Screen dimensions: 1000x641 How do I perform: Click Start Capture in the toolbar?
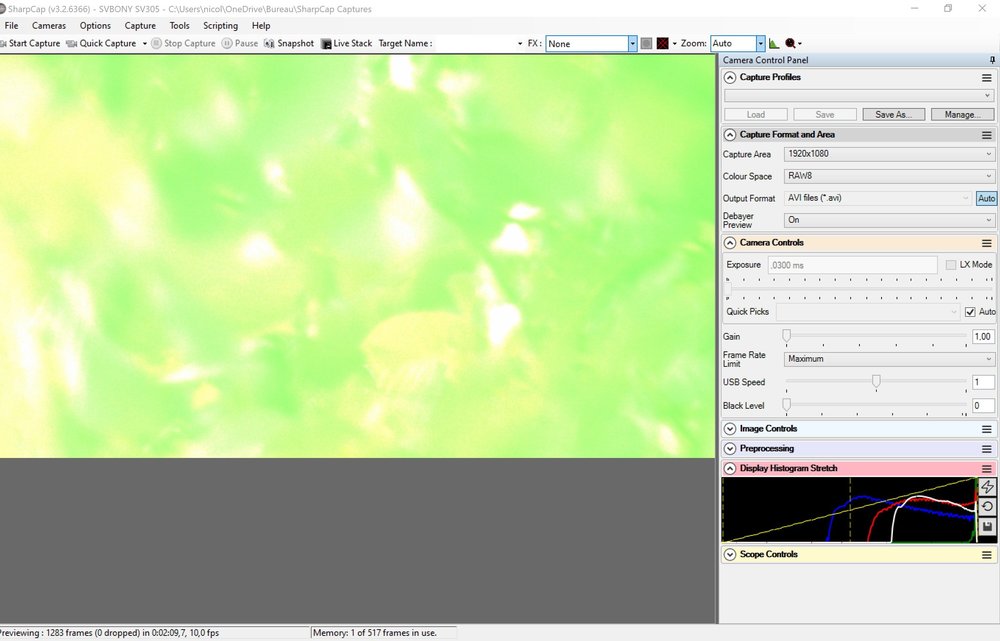[x=30, y=43]
